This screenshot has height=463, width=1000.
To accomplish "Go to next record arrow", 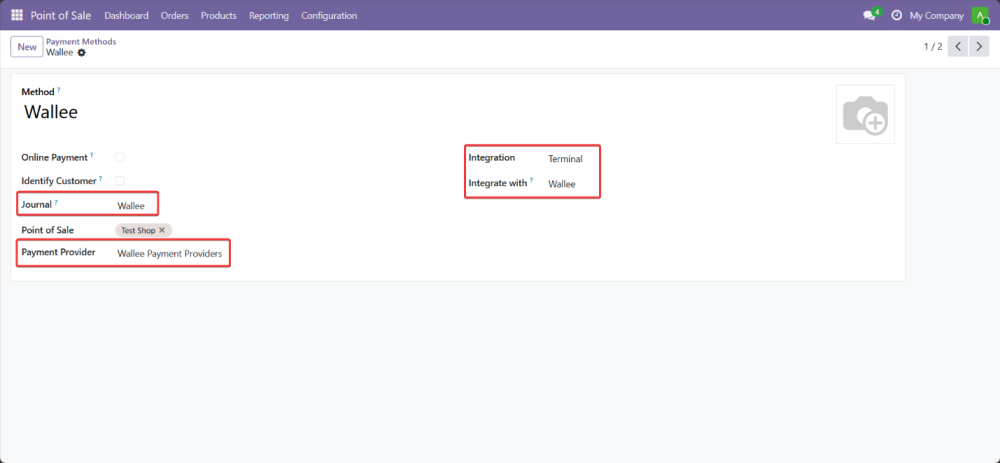I will coord(979,47).
